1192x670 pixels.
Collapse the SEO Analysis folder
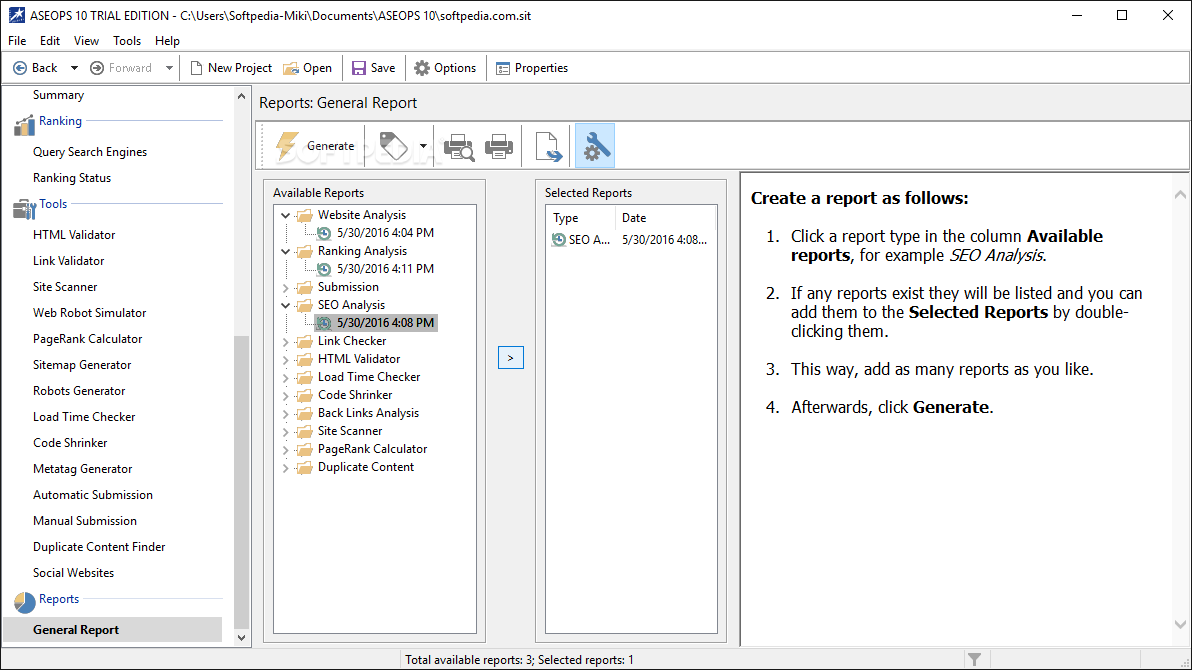click(x=286, y=305)
